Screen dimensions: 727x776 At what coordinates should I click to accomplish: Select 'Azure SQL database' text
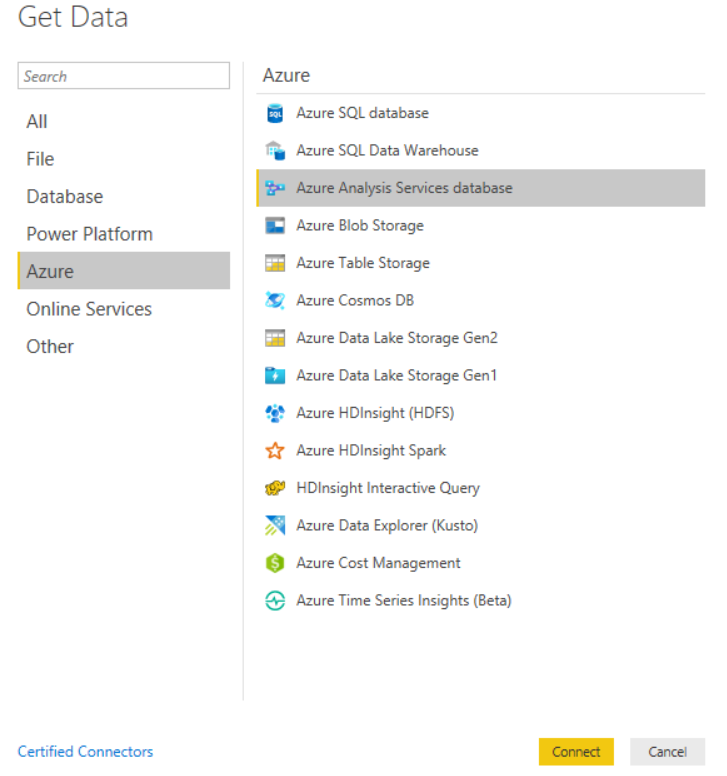tap(362, 113)
